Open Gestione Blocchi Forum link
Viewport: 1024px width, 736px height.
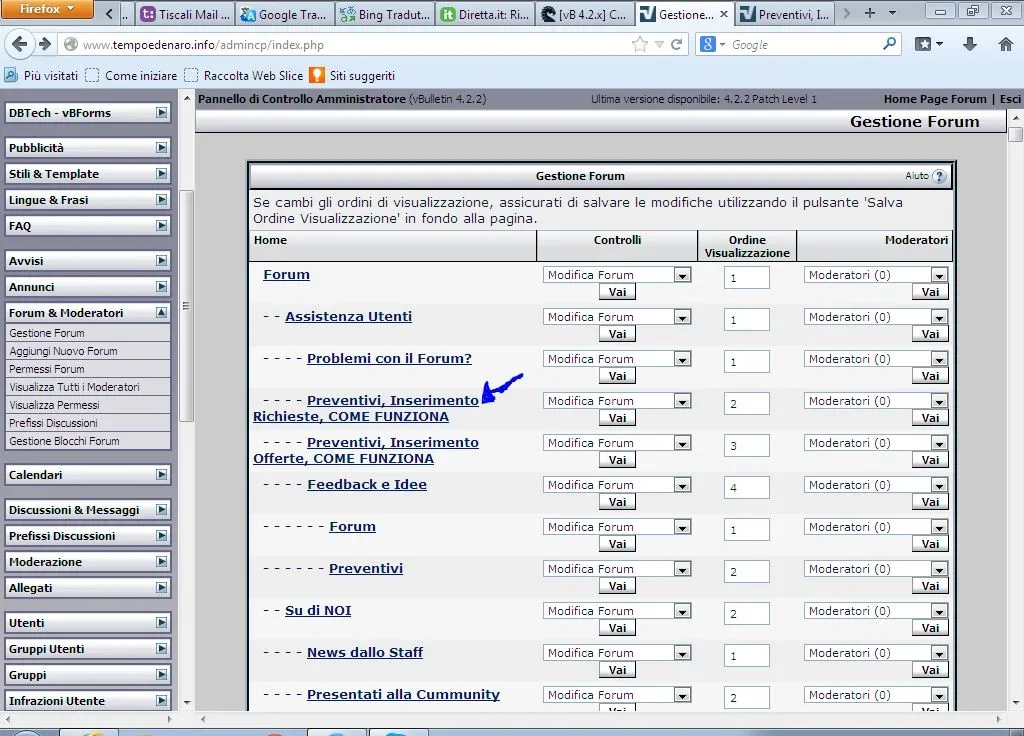[x=64, y=441]
